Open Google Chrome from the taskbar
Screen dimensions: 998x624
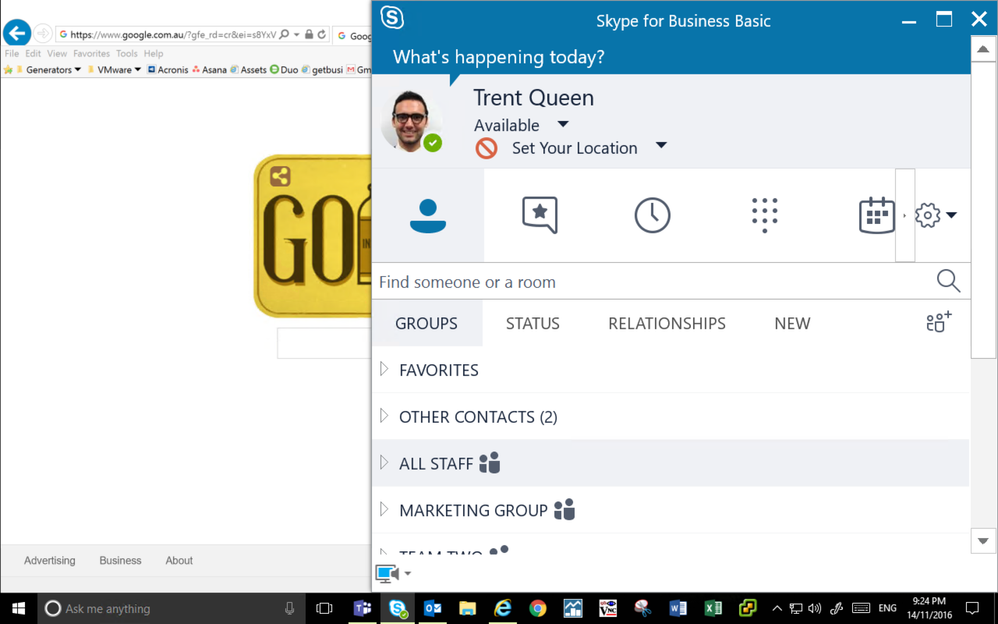pyautogui.click(x=538, y=609)
